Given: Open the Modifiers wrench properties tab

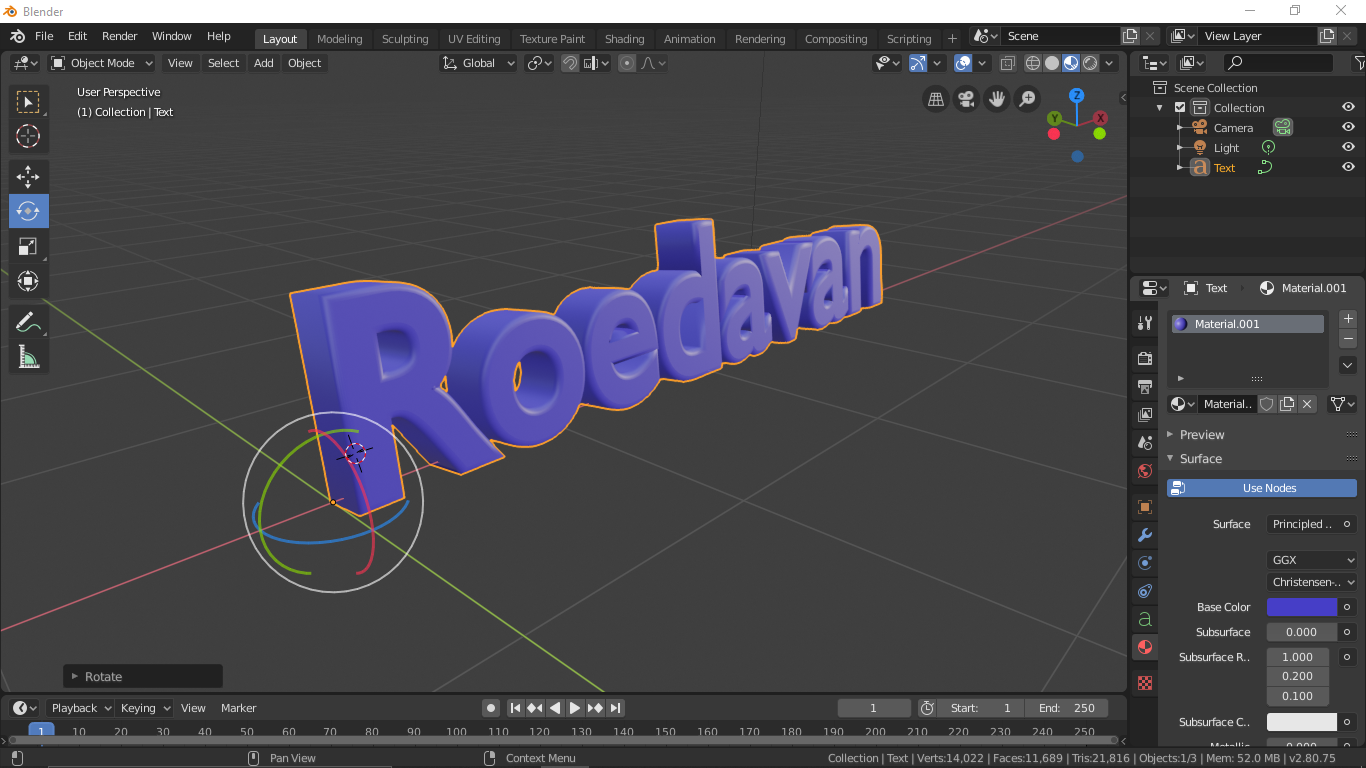Looking at the screenshot, I should 1145,535.
